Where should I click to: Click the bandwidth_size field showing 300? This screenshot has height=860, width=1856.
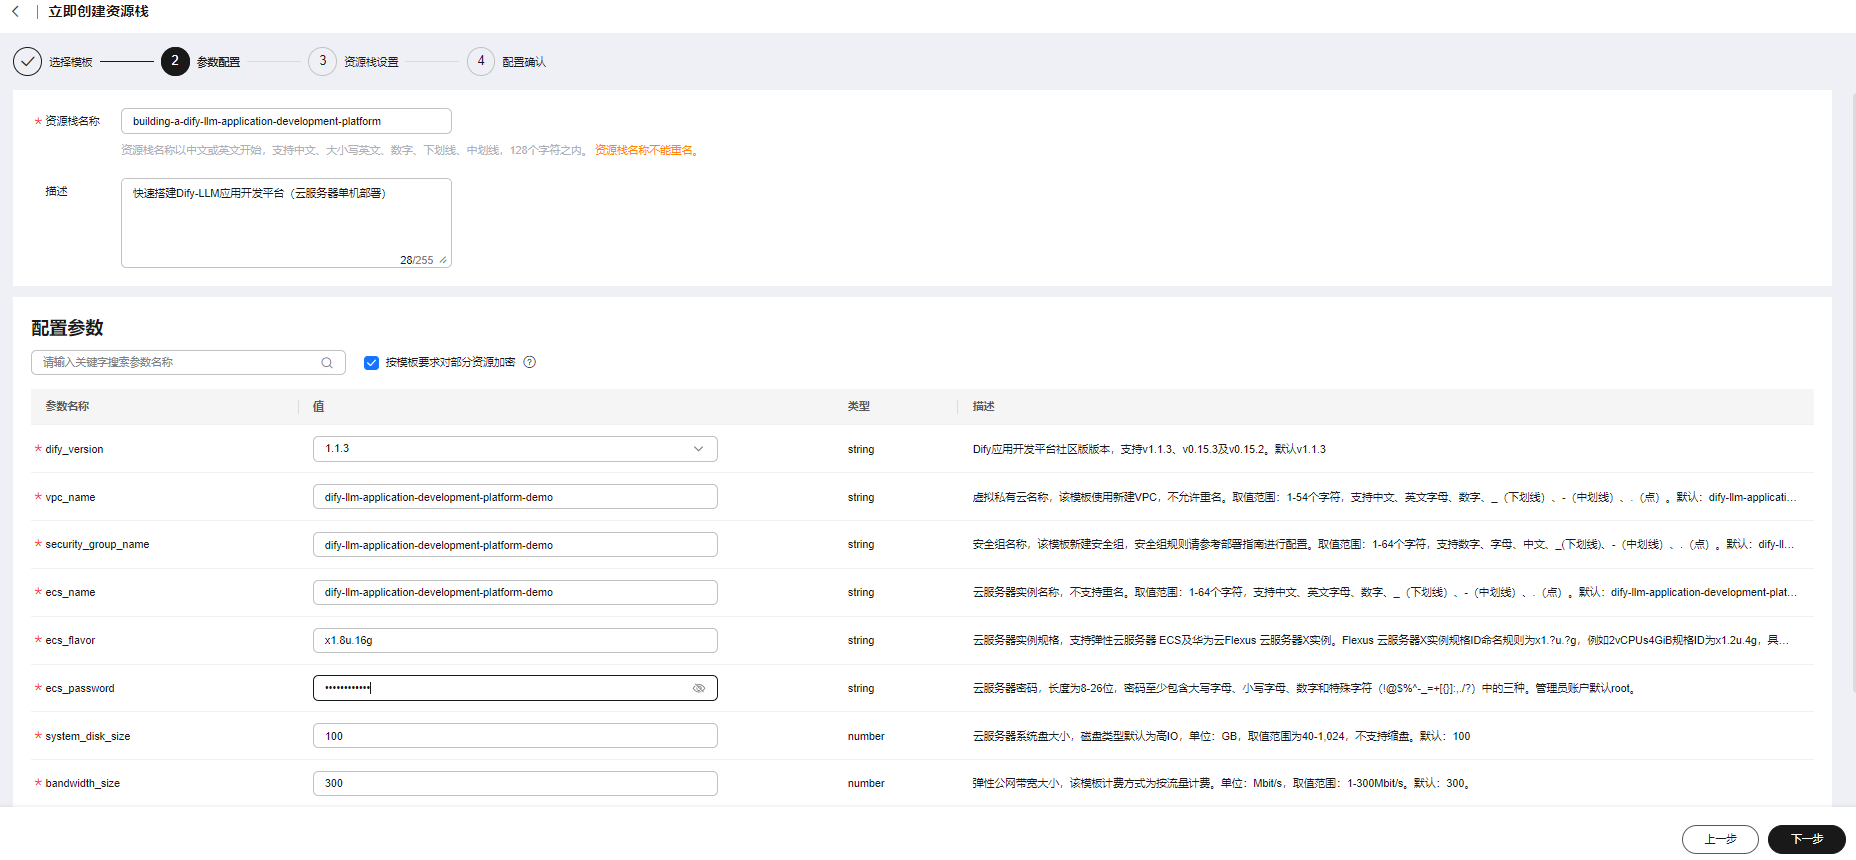[x=515, y=783]
